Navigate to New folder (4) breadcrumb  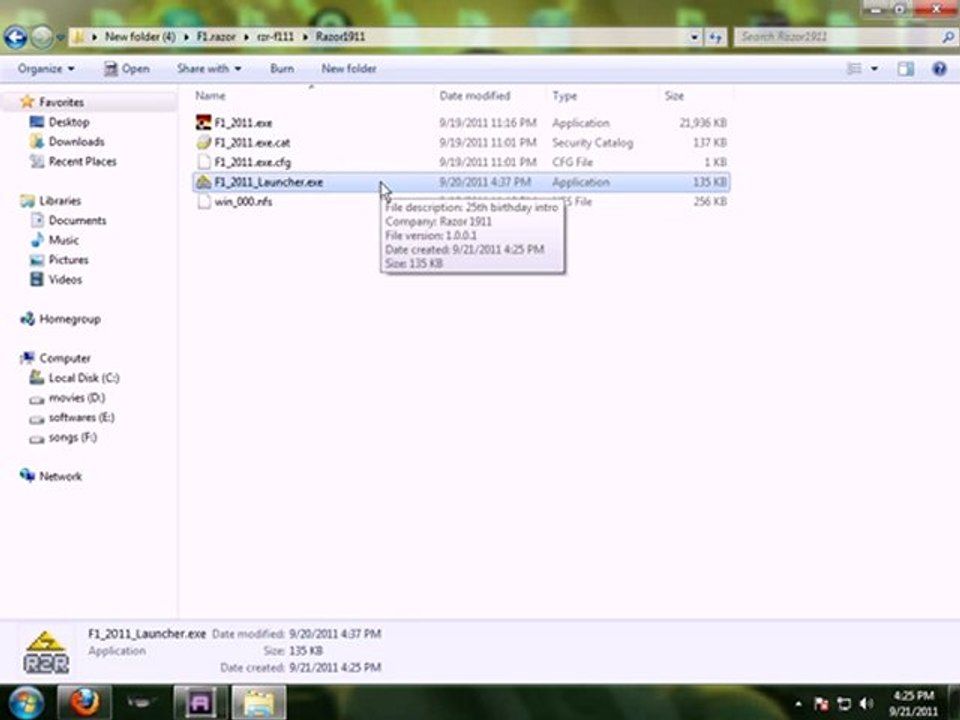coord(140,37)
